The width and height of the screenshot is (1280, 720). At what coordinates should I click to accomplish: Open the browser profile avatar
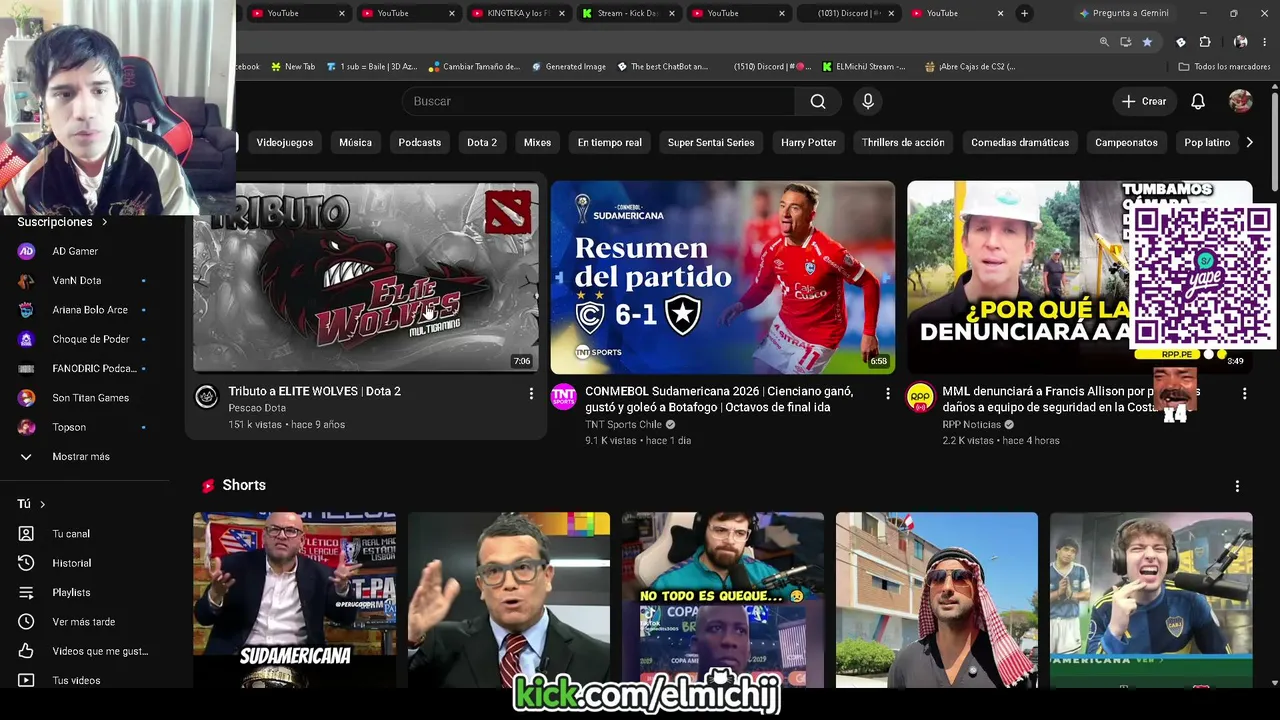point(1241,42)
